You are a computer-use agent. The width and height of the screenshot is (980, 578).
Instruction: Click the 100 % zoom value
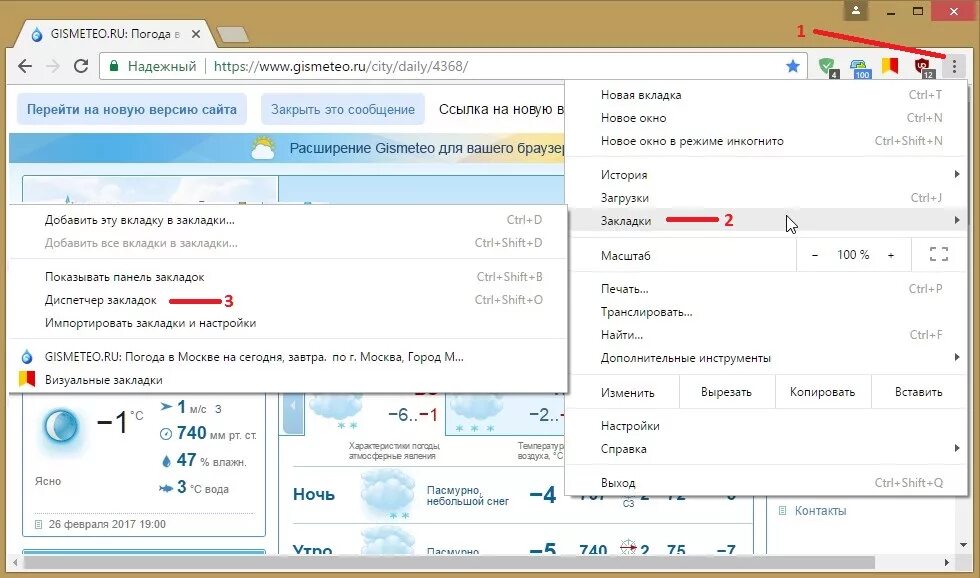(x=853, y=255)
